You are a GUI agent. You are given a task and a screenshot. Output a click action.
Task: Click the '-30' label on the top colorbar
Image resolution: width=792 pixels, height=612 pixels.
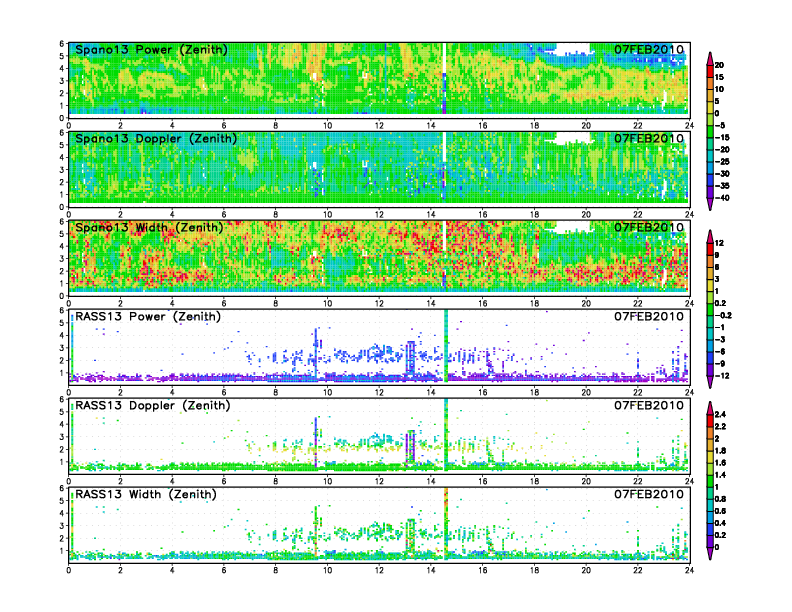[722, 174]
